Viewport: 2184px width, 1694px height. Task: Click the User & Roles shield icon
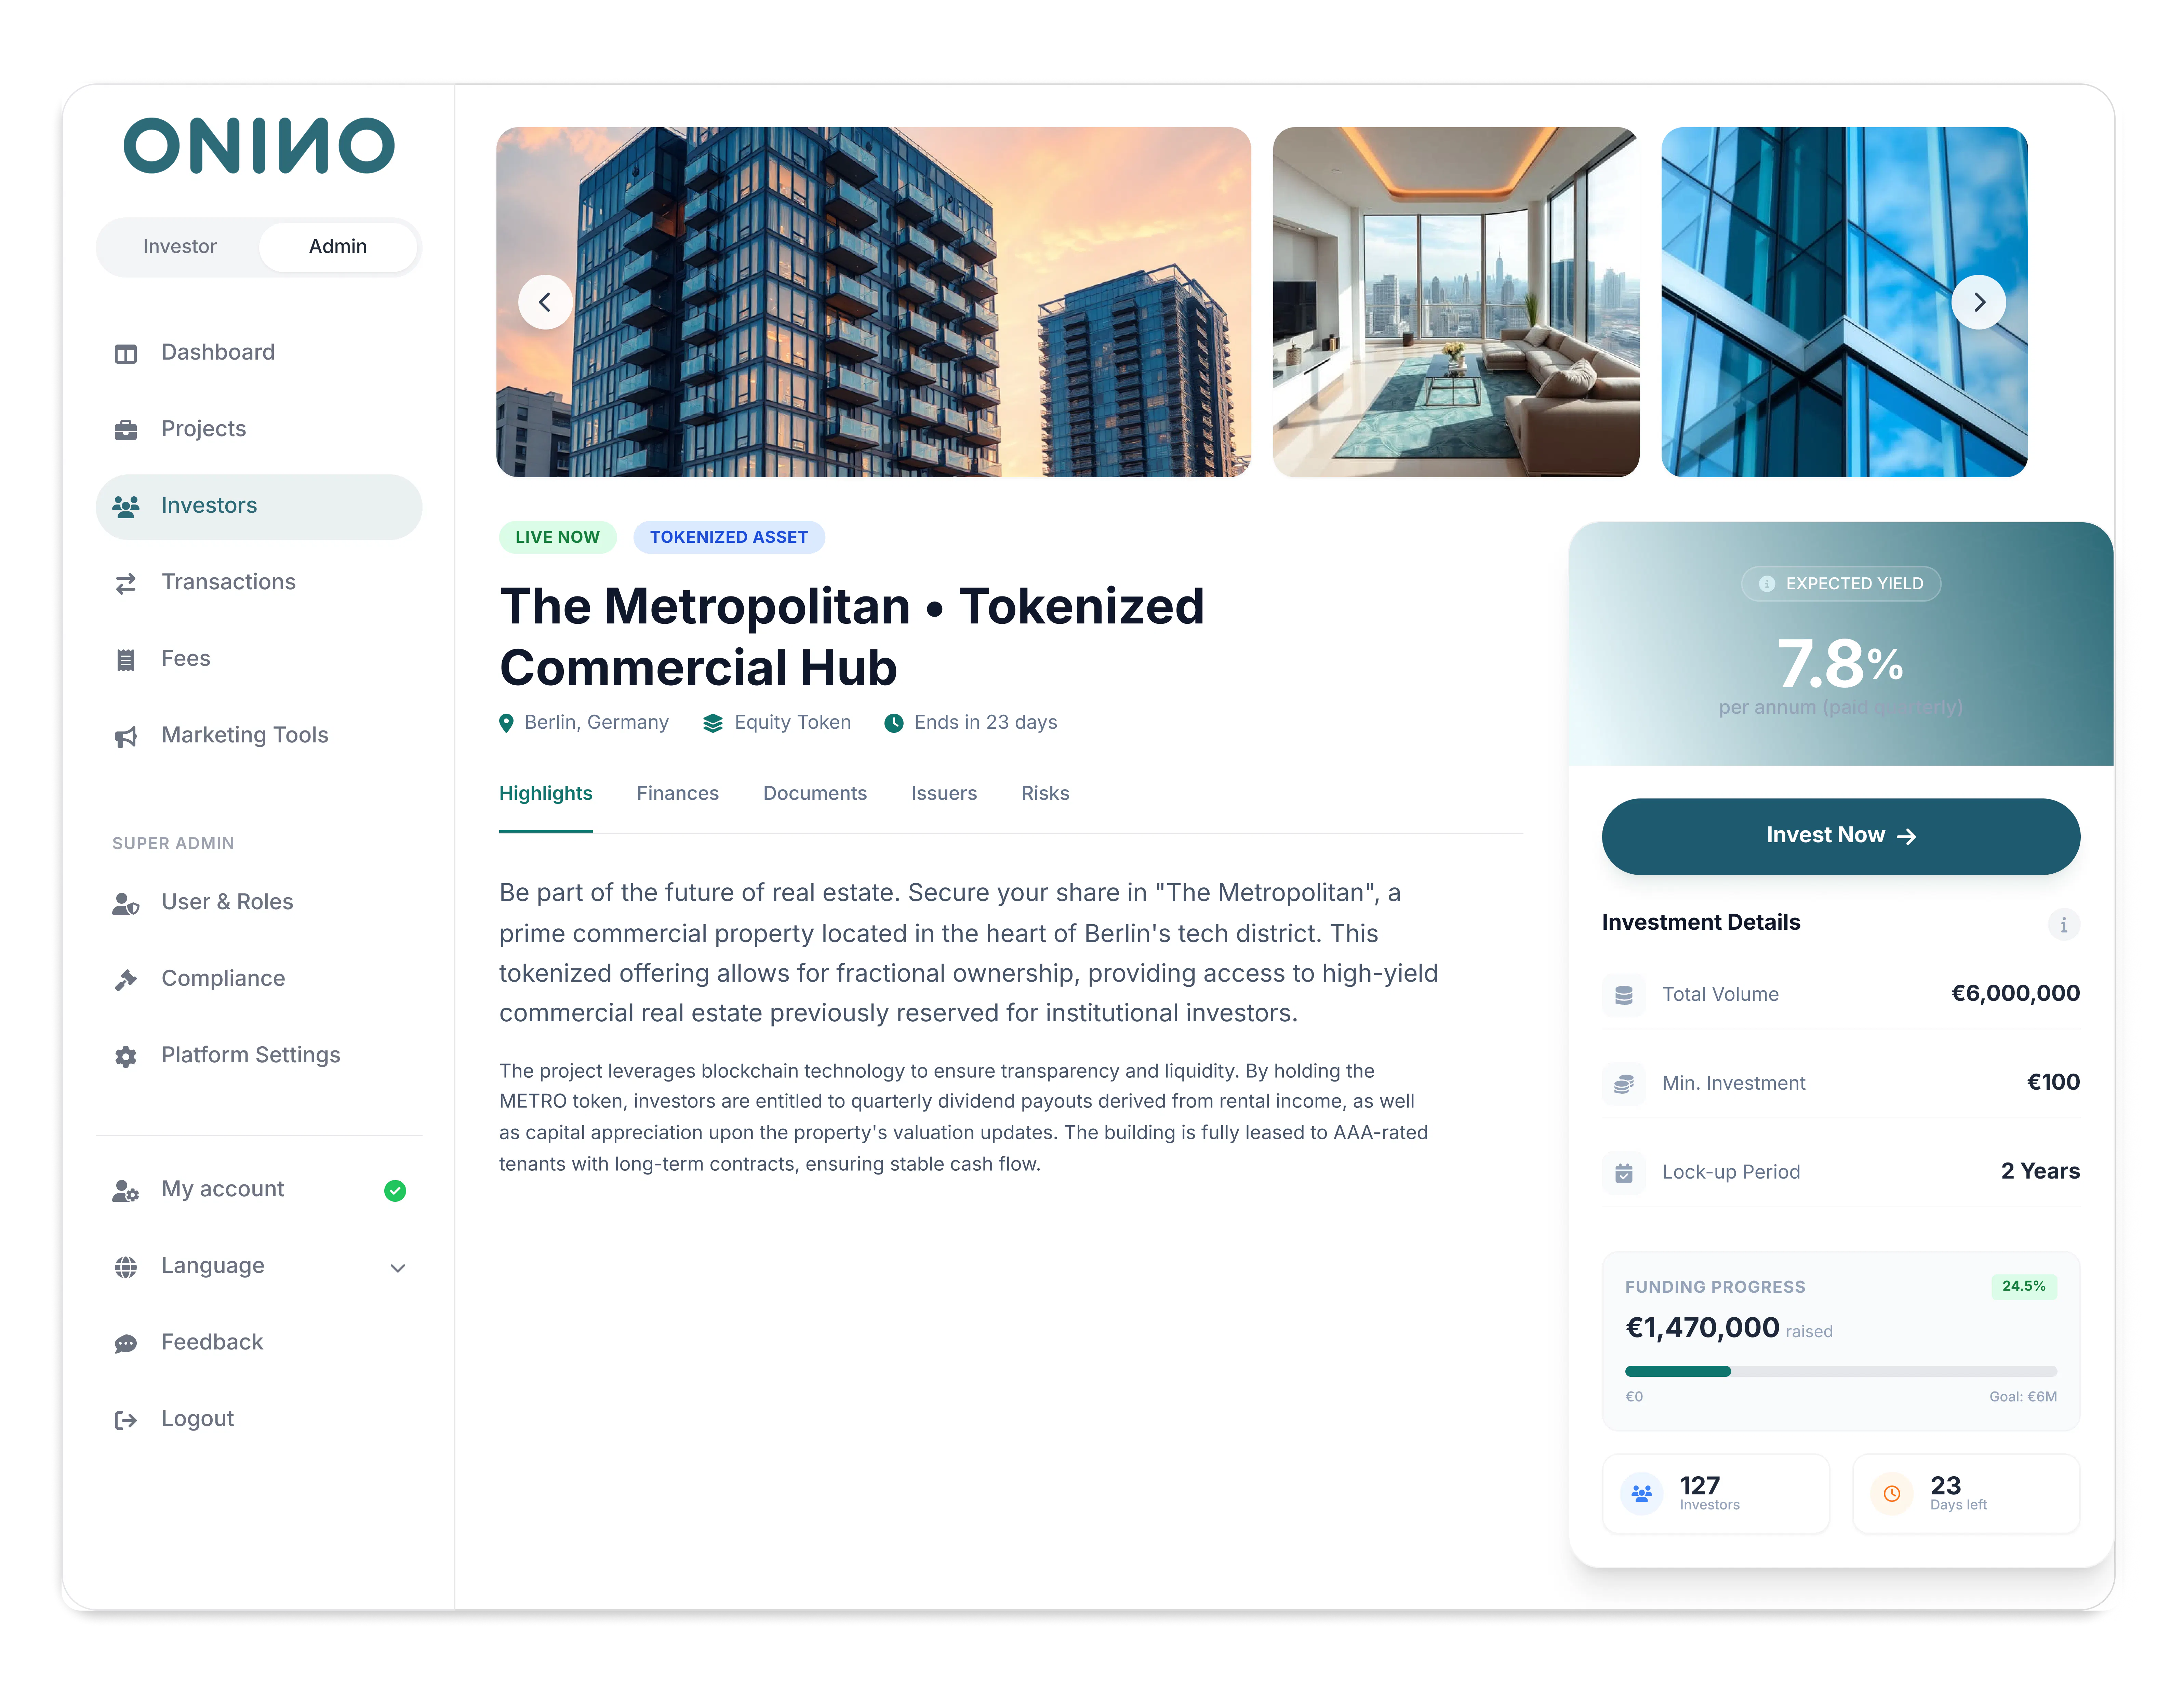pos(126,904)
